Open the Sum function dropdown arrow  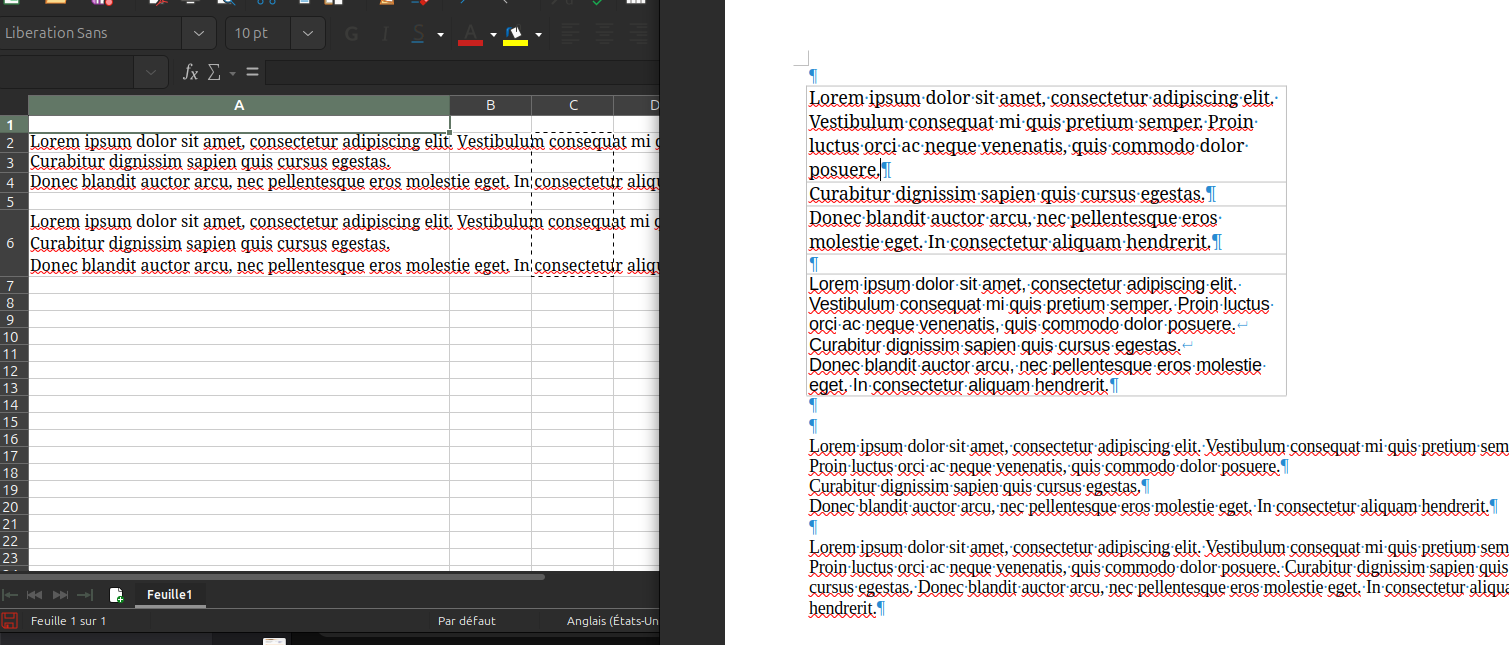click(x=232, y=72)
